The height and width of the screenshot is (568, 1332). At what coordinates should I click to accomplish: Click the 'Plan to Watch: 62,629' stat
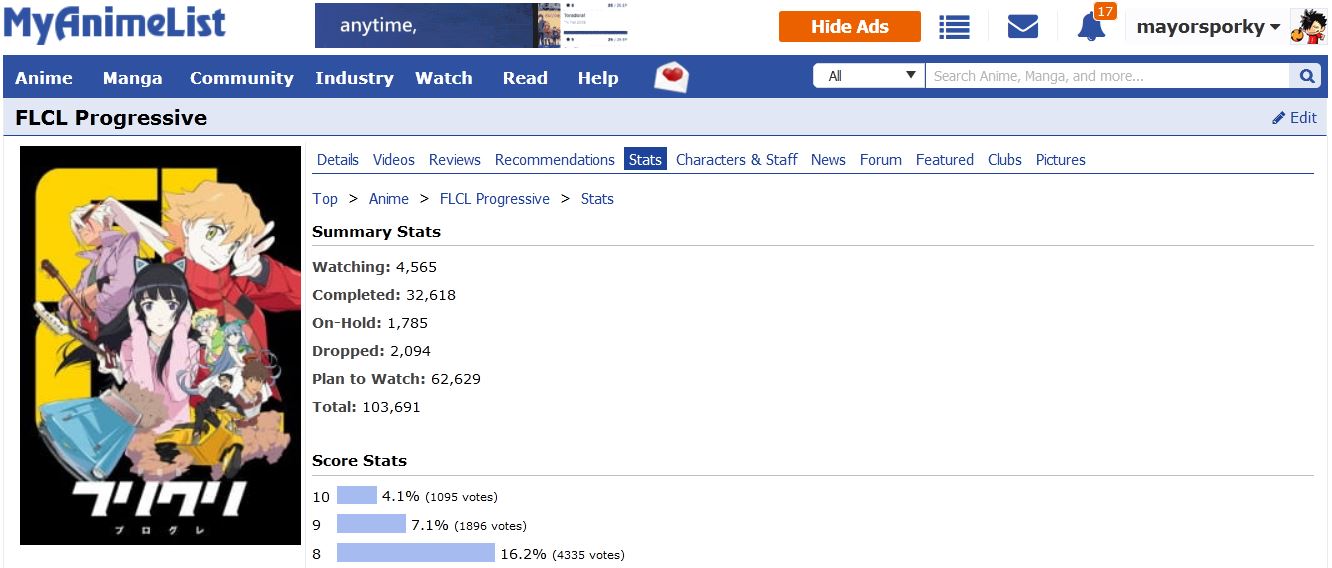point(396,379)
